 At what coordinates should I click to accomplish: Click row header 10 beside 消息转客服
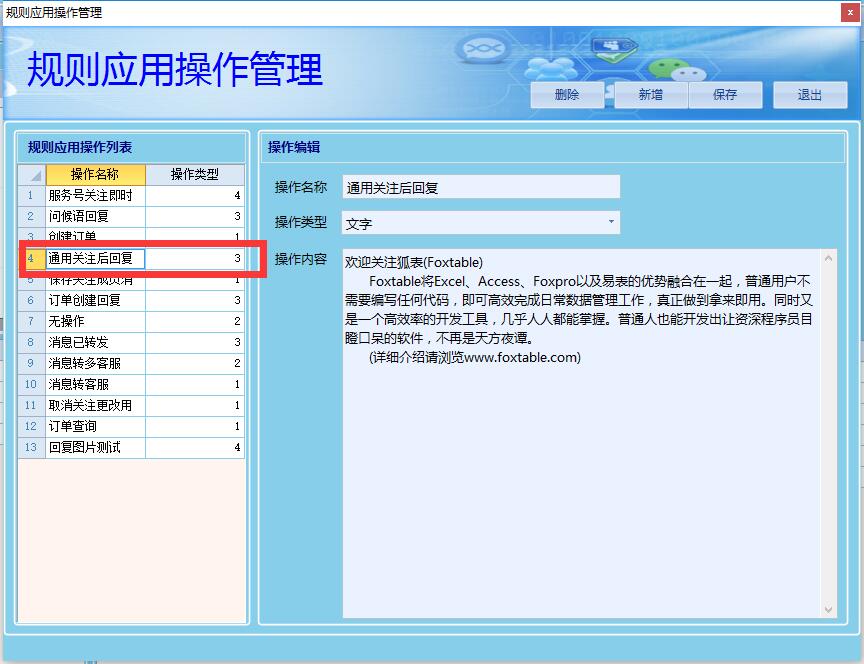pyautogui.click(x=32, y=384)
